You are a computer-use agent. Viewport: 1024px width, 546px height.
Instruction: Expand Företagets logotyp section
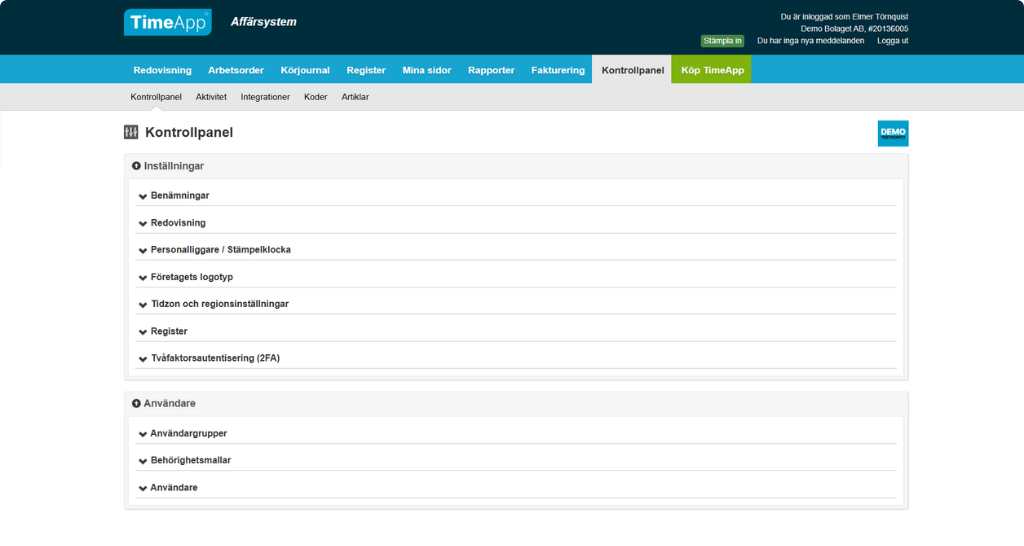pos(191,277)
